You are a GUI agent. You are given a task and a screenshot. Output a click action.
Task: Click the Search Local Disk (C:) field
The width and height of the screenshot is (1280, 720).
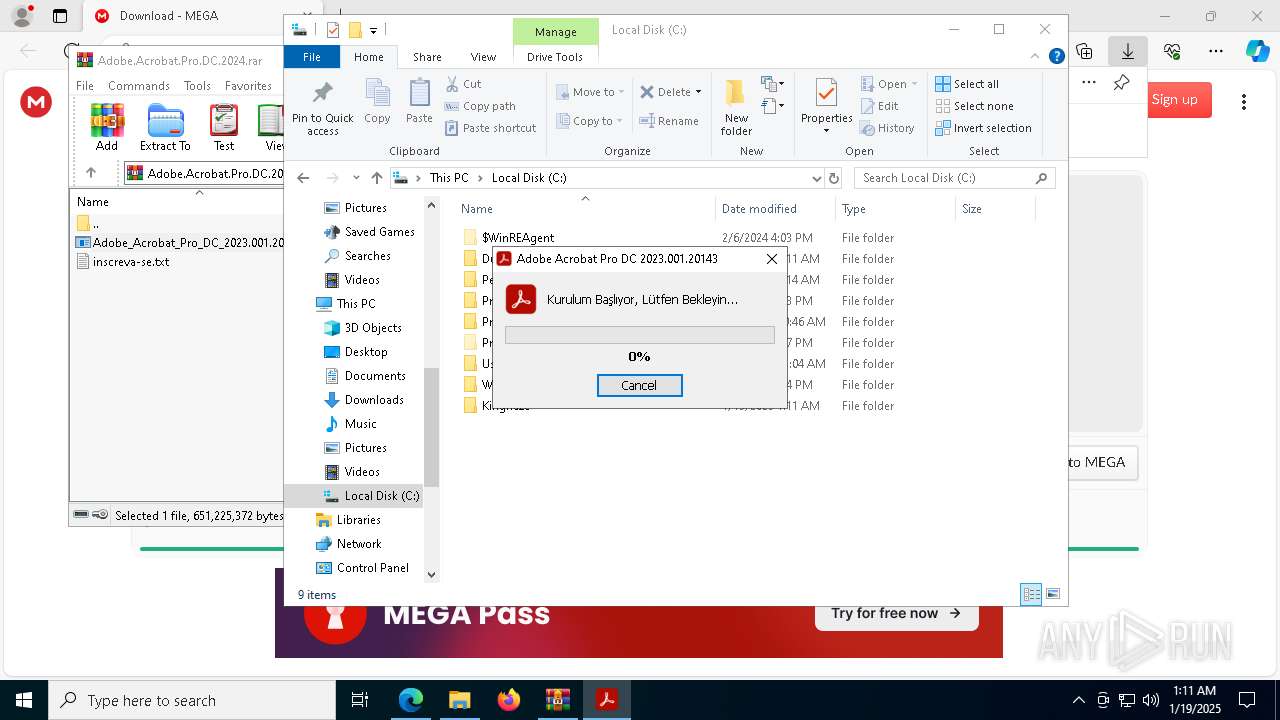[955, 178]
